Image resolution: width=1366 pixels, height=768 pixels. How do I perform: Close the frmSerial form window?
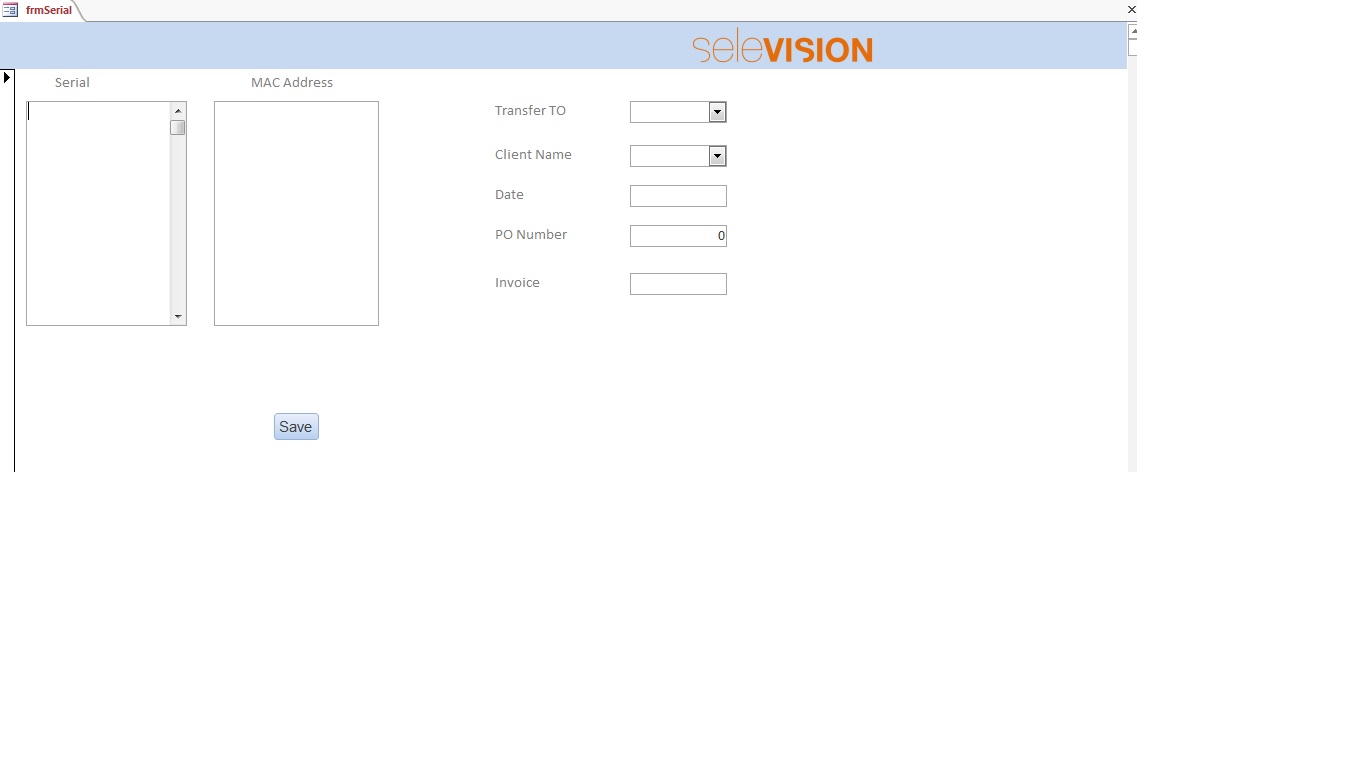click(1132, 10)
